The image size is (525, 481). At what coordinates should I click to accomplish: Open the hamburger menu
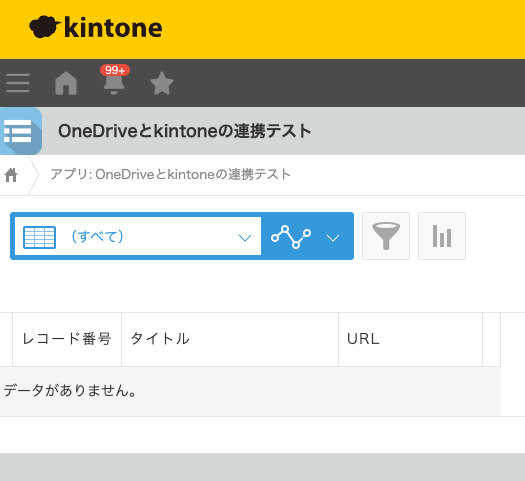(18, 83)
